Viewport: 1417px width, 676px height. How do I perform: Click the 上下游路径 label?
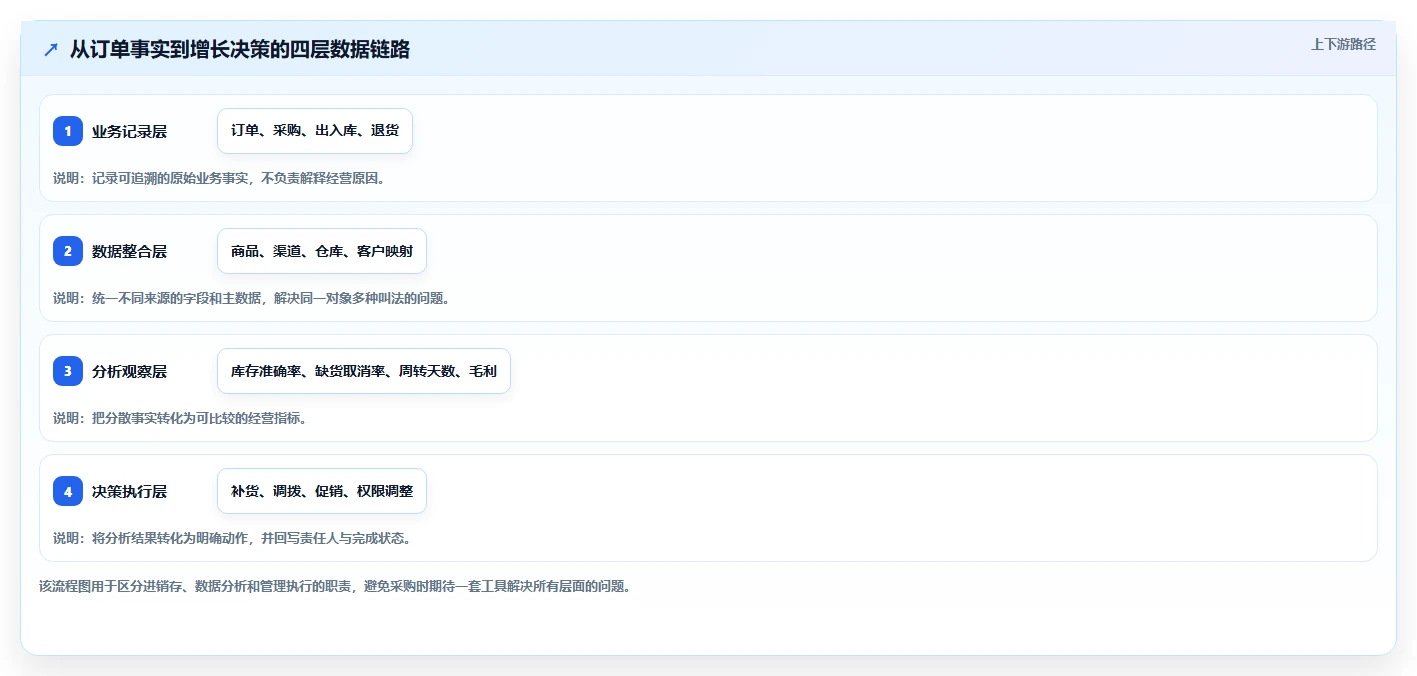coord(1343,44)
